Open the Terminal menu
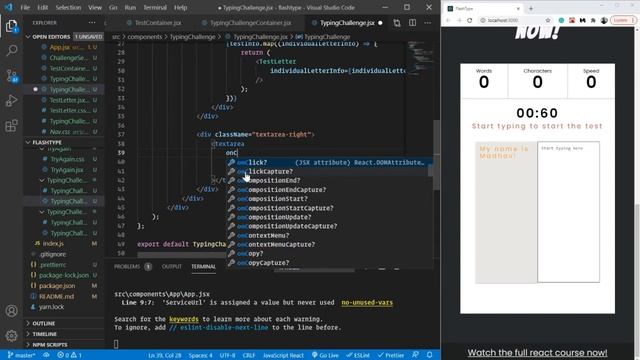This screenshot has height=360, width=640. (155, 7)
